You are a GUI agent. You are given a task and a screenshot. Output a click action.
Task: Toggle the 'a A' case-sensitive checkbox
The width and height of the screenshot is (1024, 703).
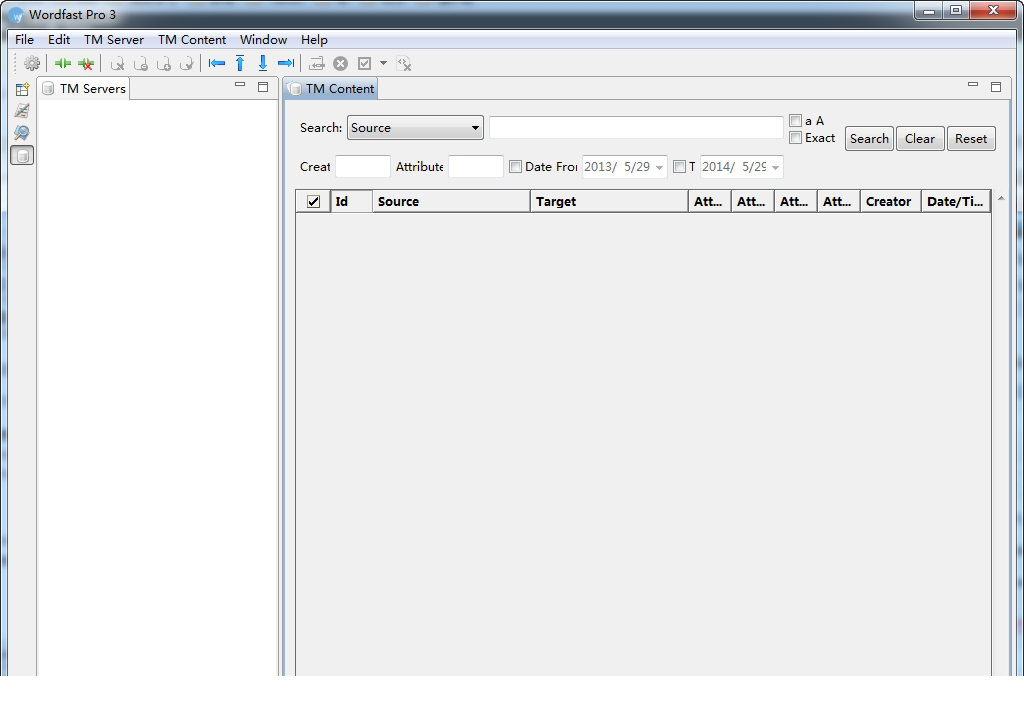[x=795, y=120]
